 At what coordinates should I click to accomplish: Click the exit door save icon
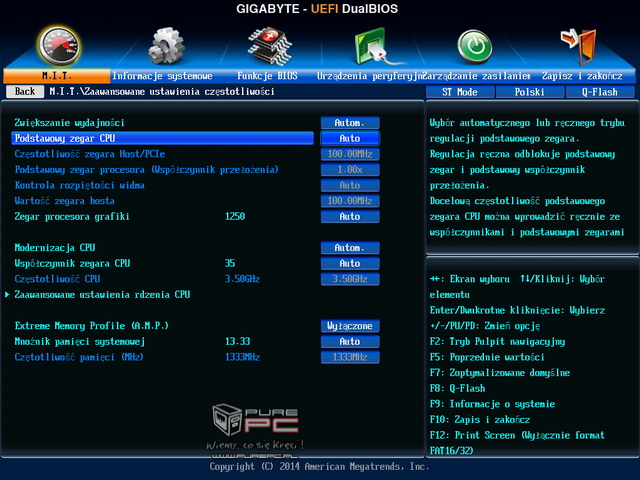[x=579, y=47]
